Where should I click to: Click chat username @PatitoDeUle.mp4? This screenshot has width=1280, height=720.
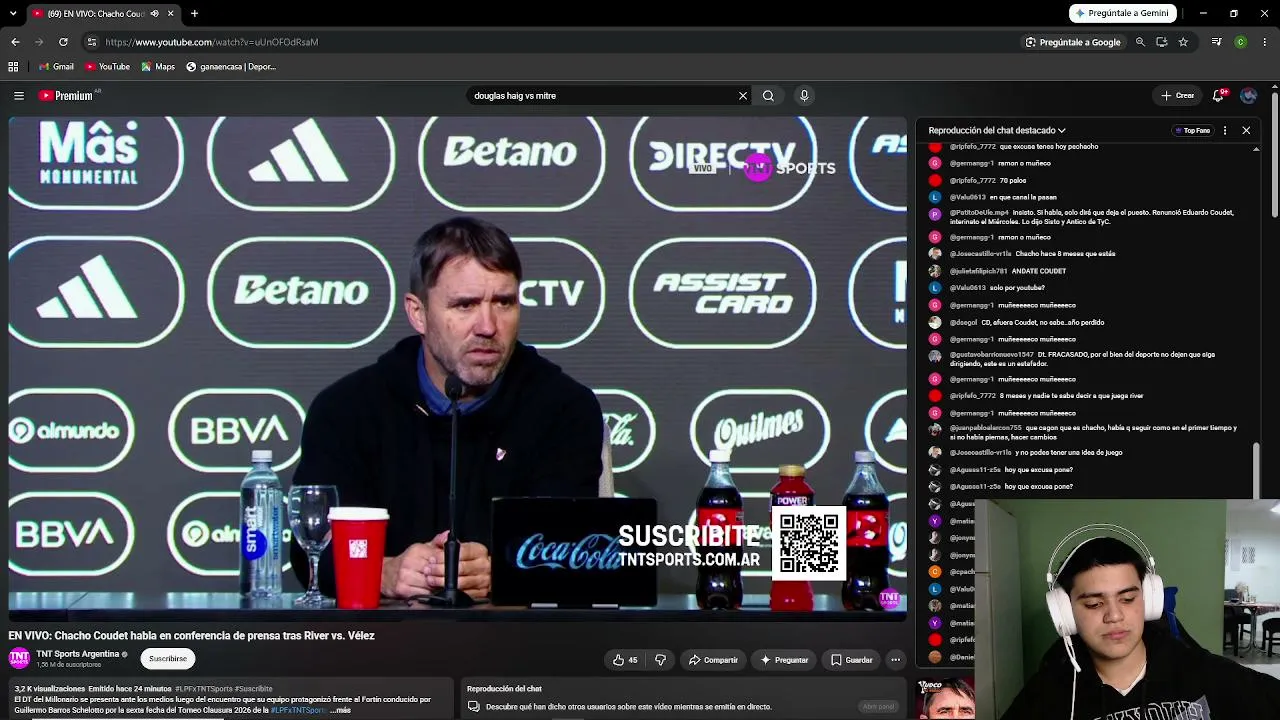coord(979,213)
